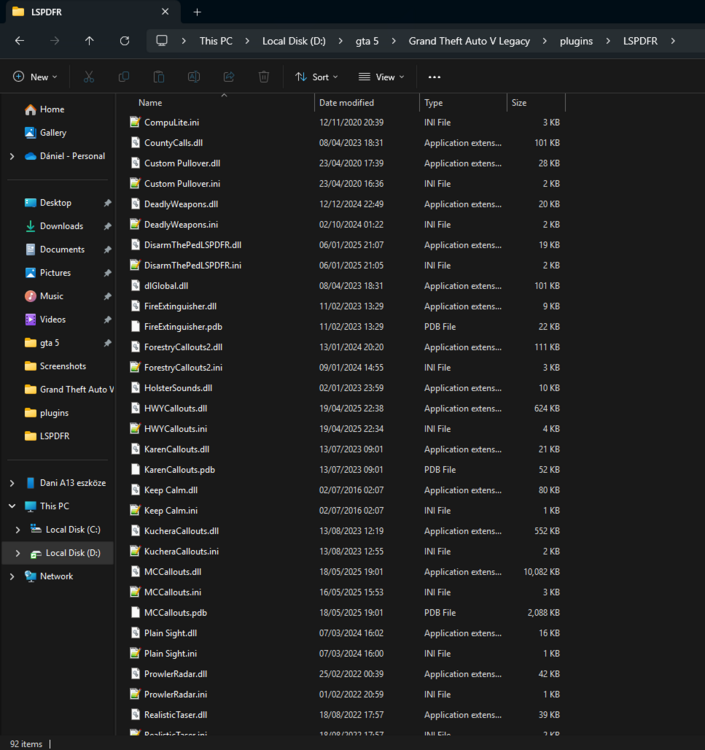Select the DeadlyWeapons.ini file icon

135,225
